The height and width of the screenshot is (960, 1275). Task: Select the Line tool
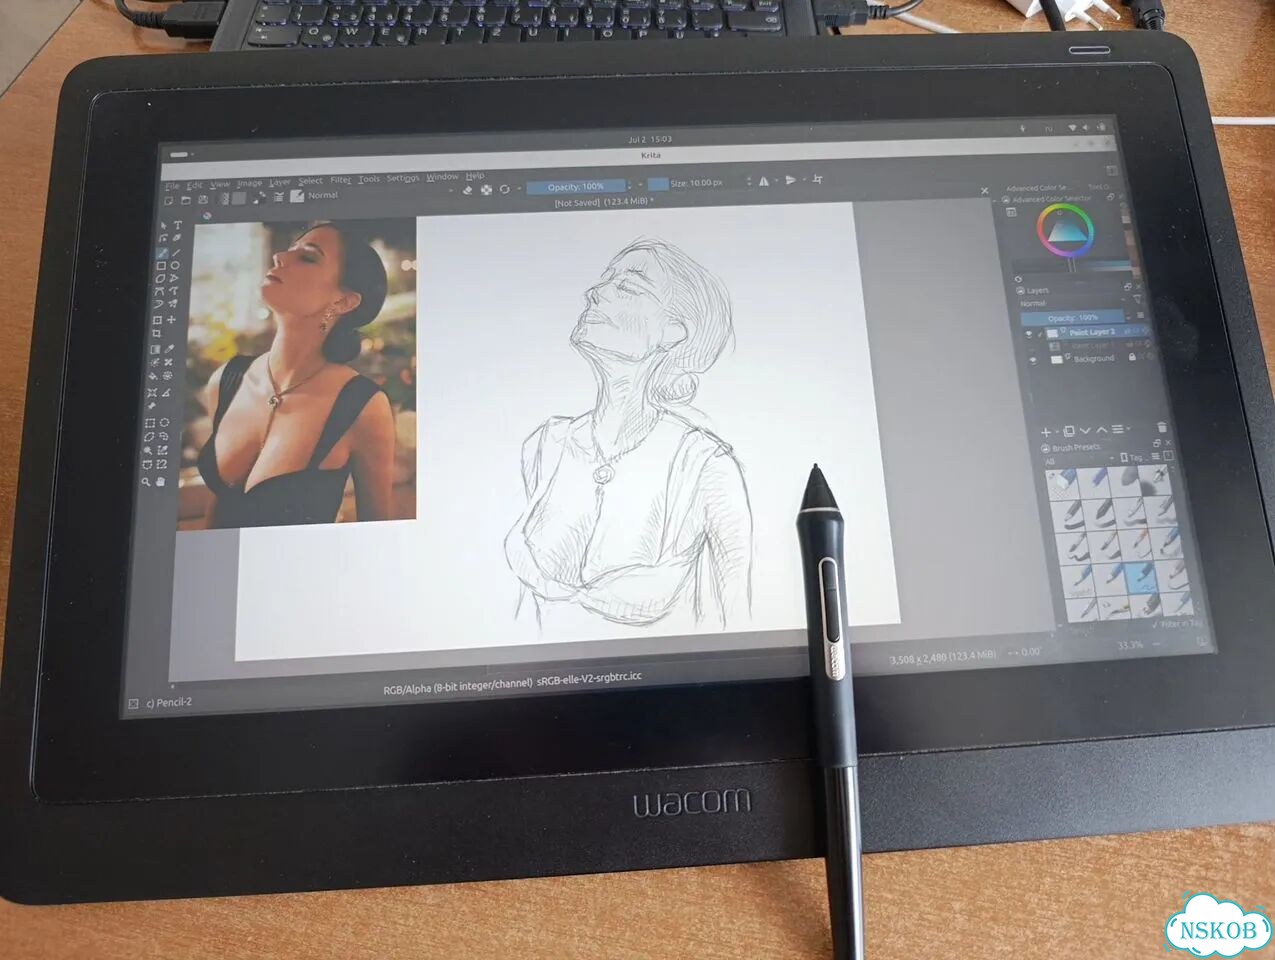(176, 252)
